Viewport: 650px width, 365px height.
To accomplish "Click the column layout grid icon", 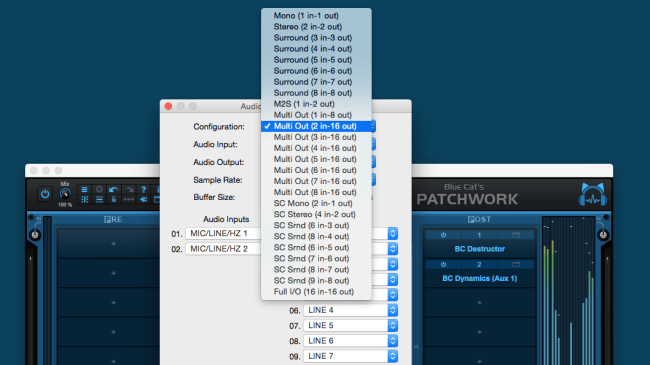I will coord(85,200).
